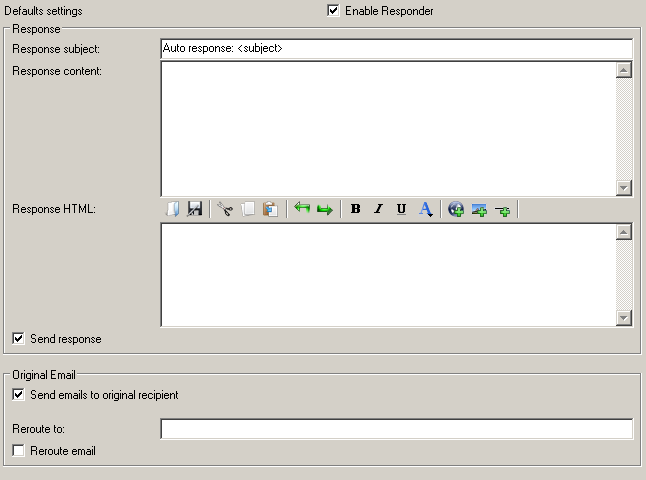Disable the Enable Responder checkbox
The image size is (646, 480).
pyautogui.click(x=333, y=11)
